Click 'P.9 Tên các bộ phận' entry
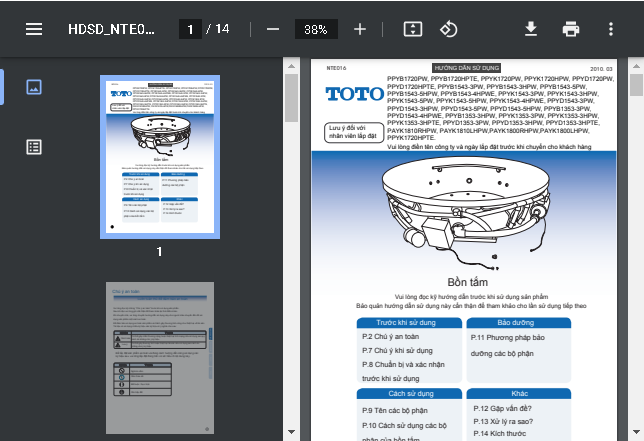The height and width of the screenshot is (441, 644). click(x=395, y=411)
